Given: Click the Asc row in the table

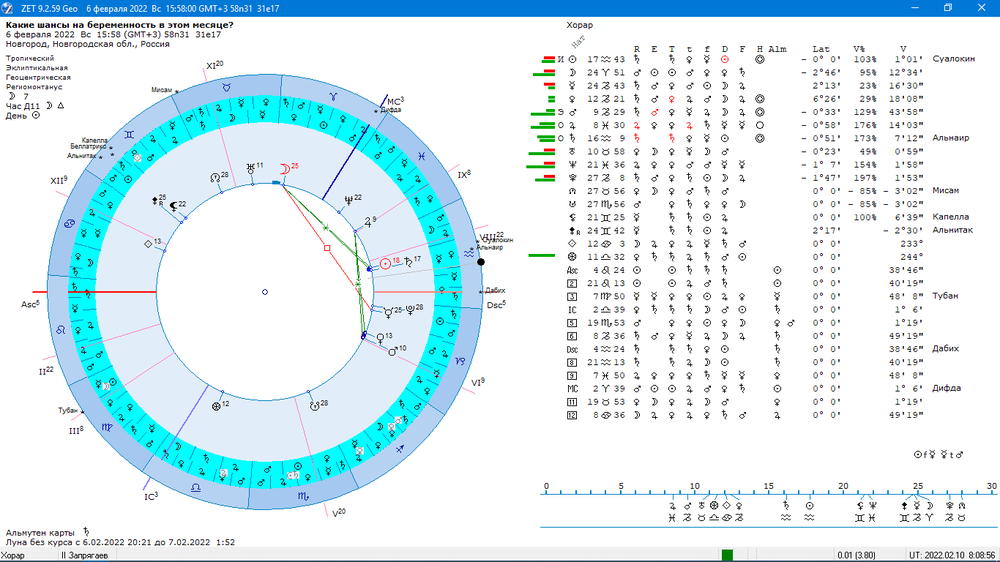Looking at the screenshot, I should pos(745,270).
